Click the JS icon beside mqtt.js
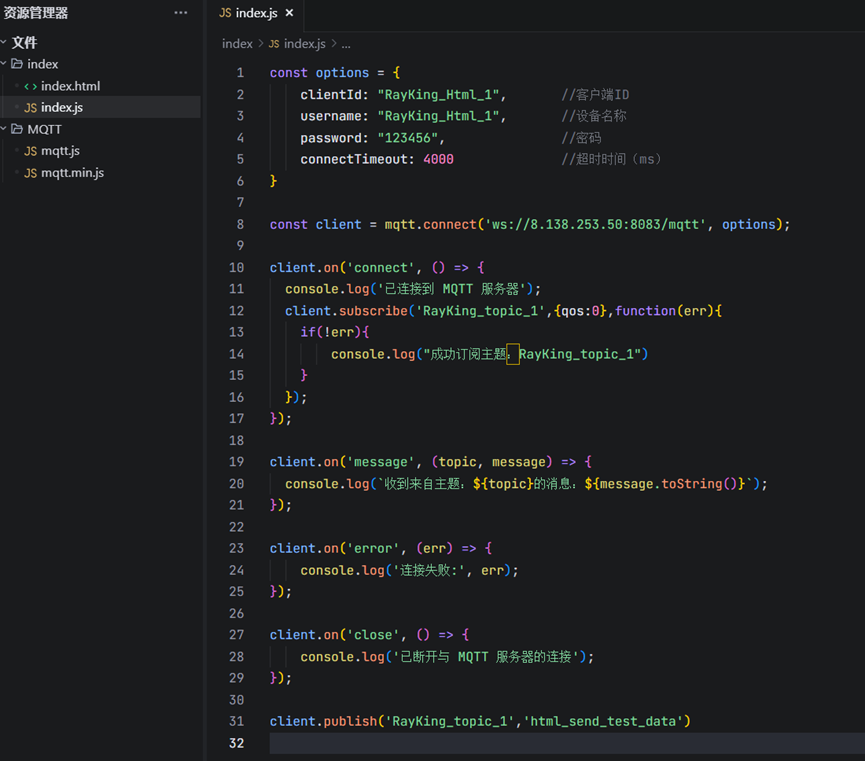 pyautogui.click(x=31, y=151)
